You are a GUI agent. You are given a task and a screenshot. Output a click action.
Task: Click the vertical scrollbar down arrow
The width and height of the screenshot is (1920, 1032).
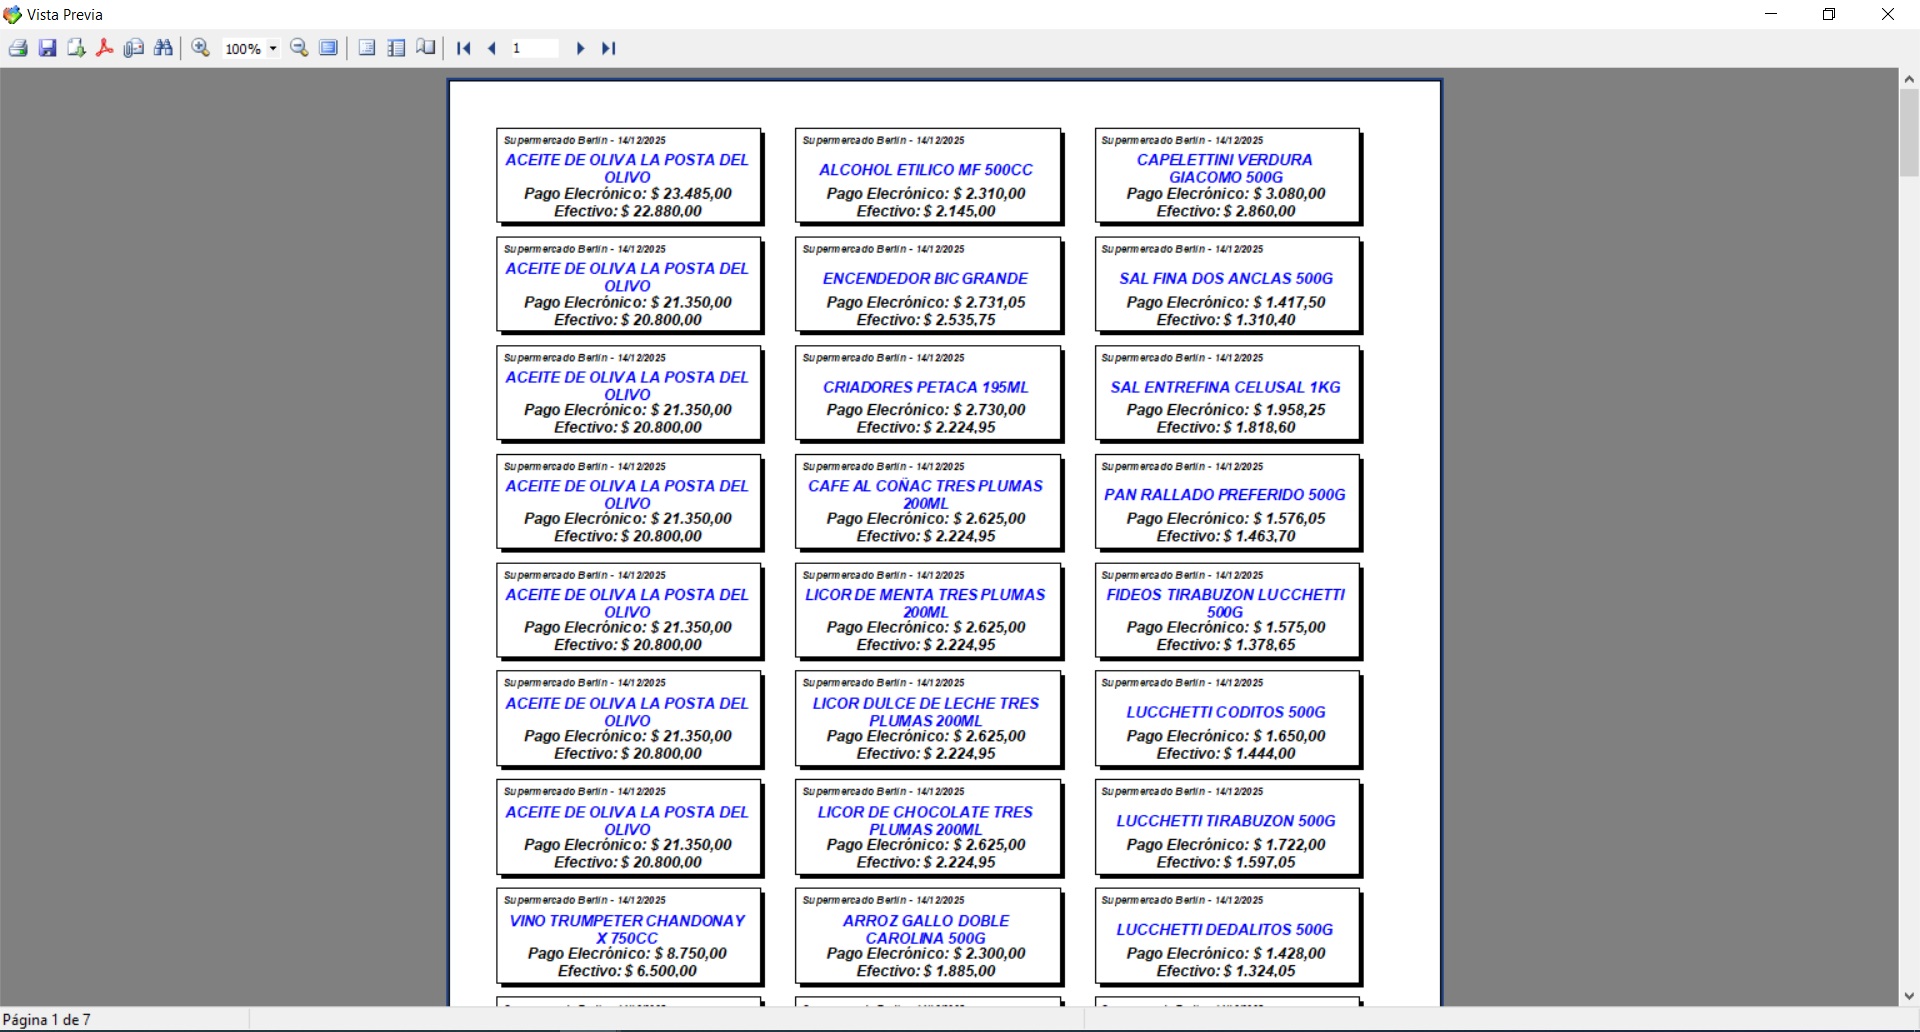pyautogui.click(x=1909, y=996)
